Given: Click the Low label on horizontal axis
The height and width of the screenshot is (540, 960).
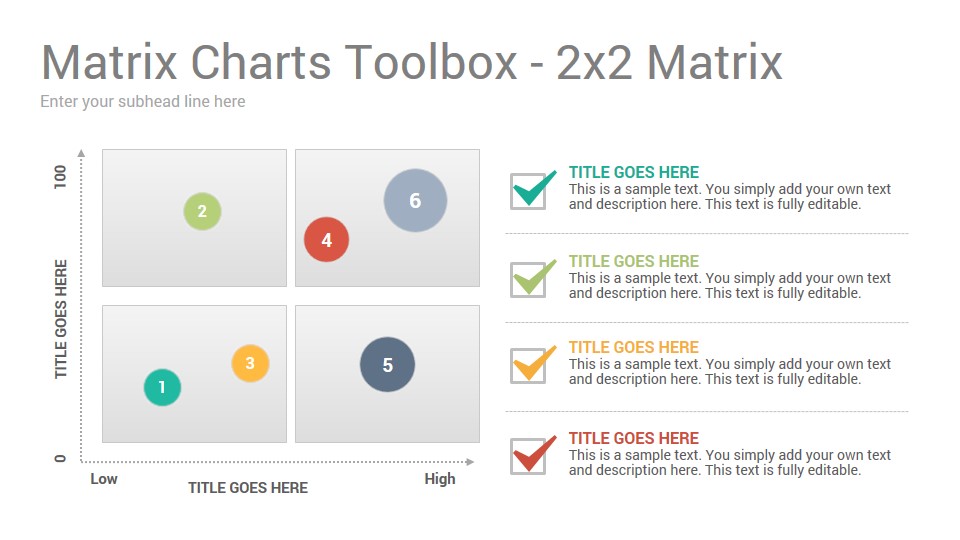Looking at the screenshot, I should coord(104,479).
